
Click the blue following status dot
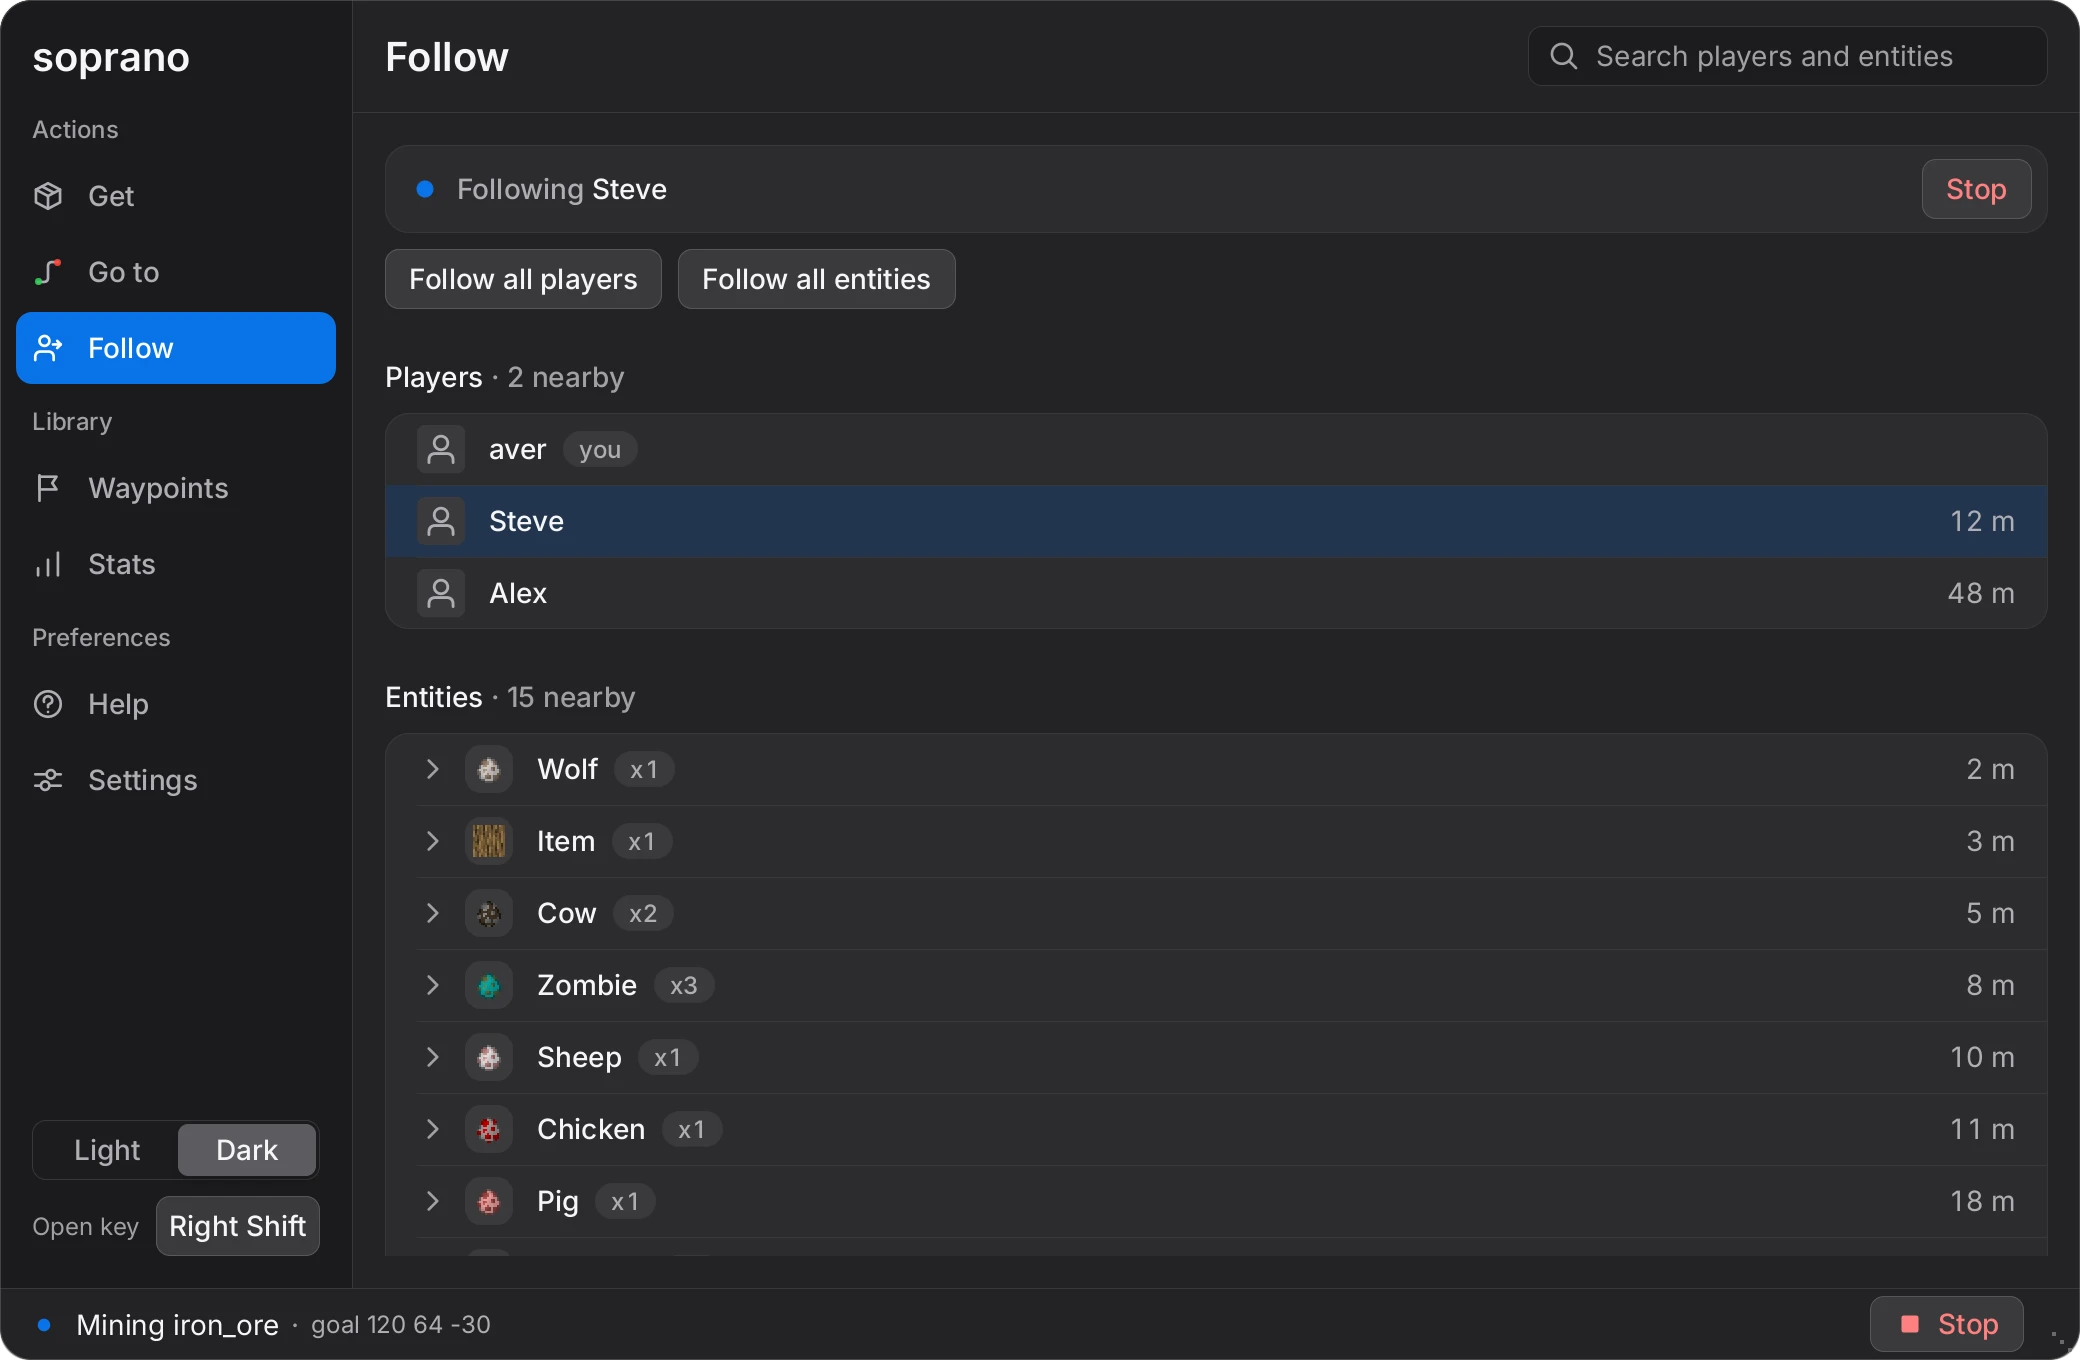(425, 189)
